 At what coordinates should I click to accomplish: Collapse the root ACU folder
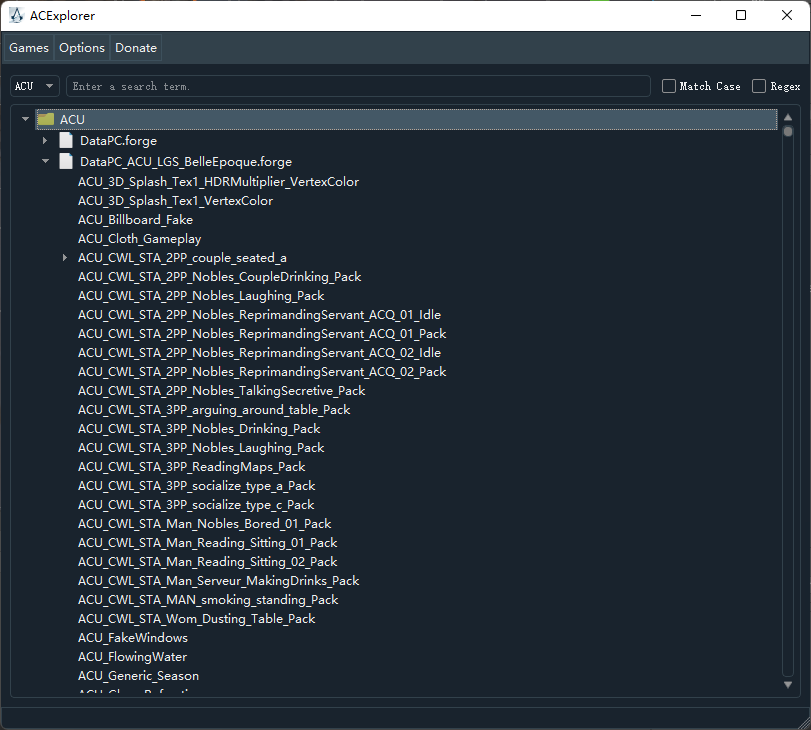coord(25,119)
